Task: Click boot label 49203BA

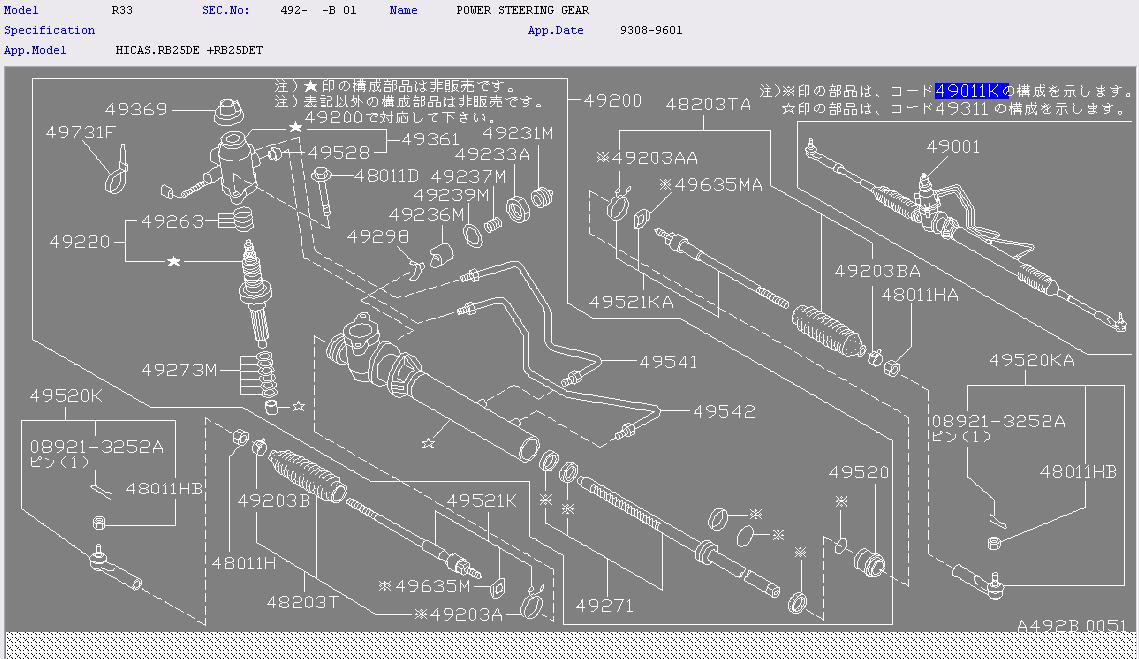Action: [877, 272]
